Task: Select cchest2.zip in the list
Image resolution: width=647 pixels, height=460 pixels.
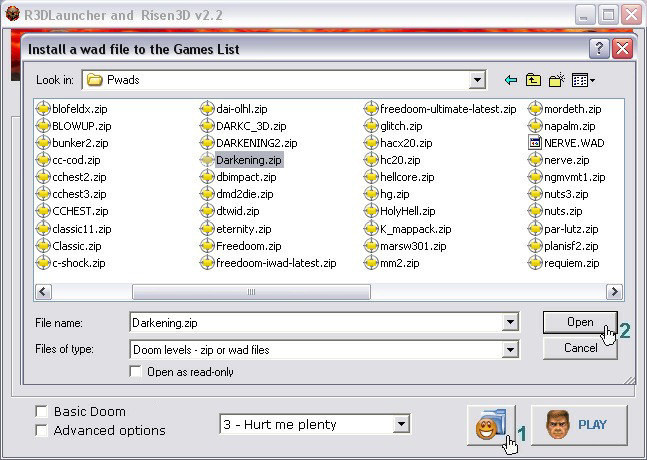Action: tap(79, 177)
